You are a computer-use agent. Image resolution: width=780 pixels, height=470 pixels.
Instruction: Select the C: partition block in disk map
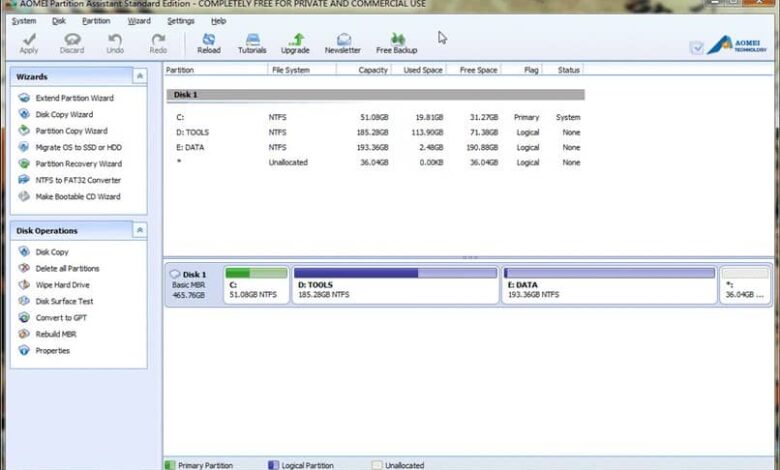(256, 285)
